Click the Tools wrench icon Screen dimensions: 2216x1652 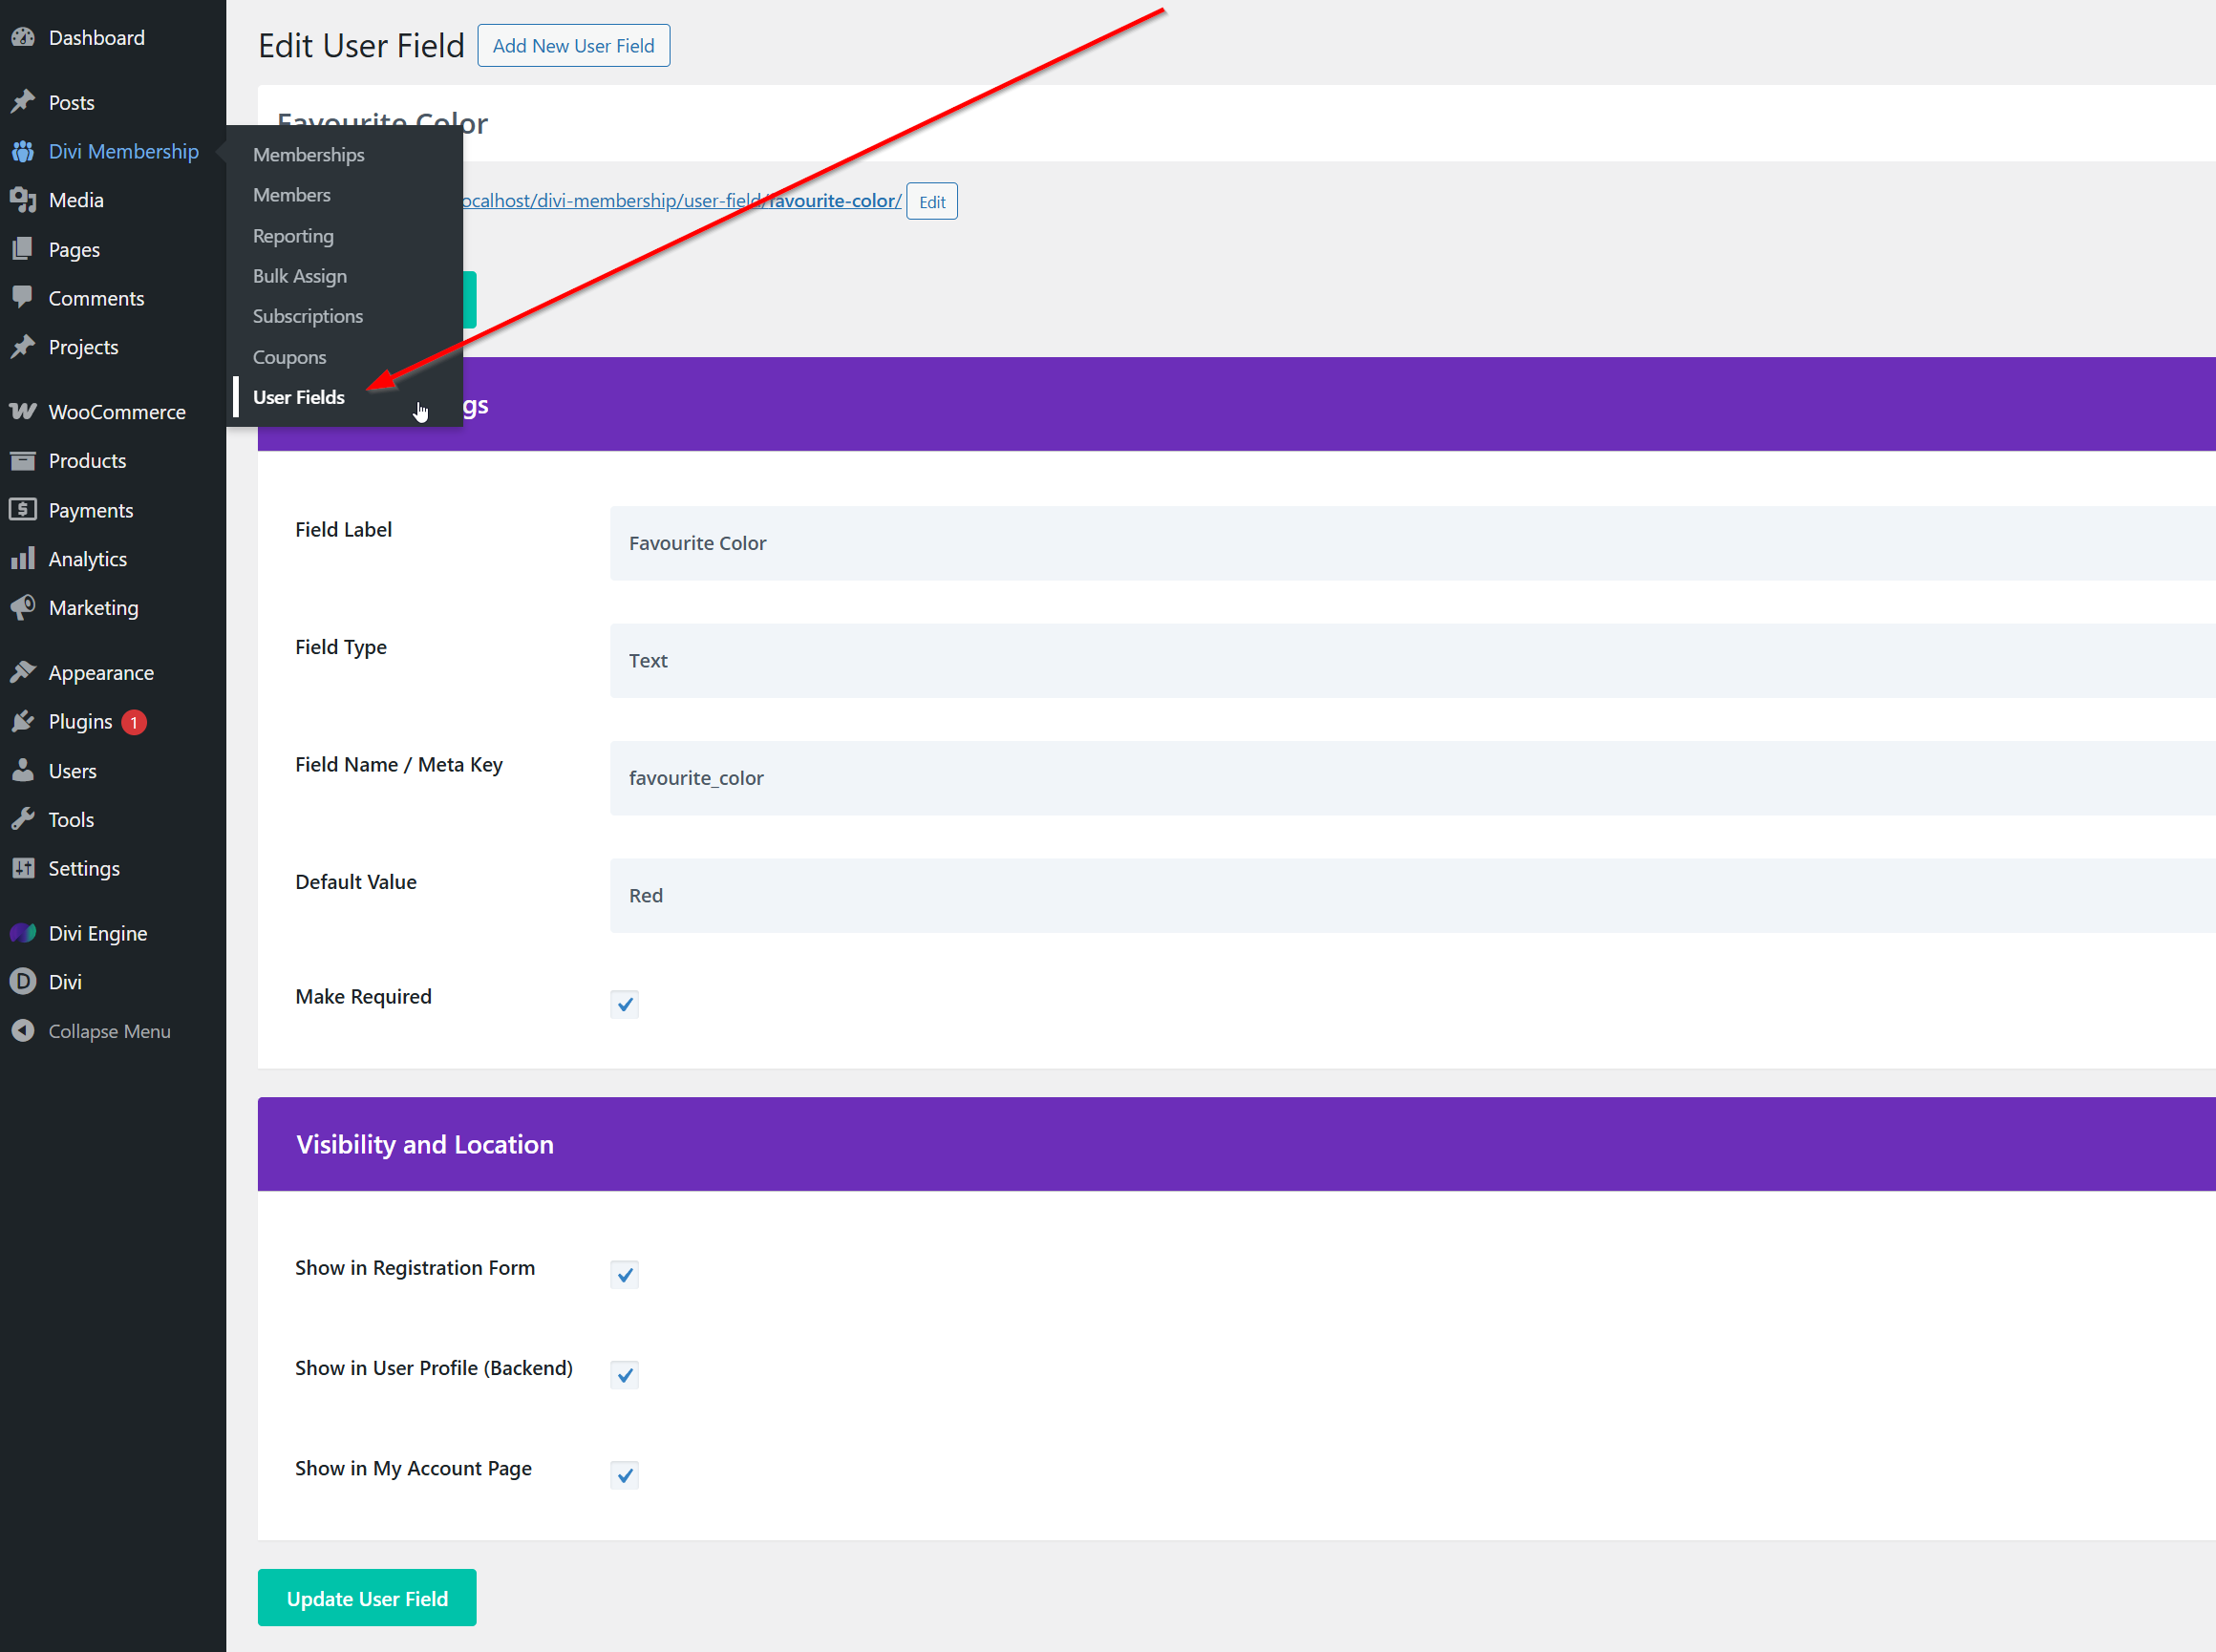tap(23, 820)
